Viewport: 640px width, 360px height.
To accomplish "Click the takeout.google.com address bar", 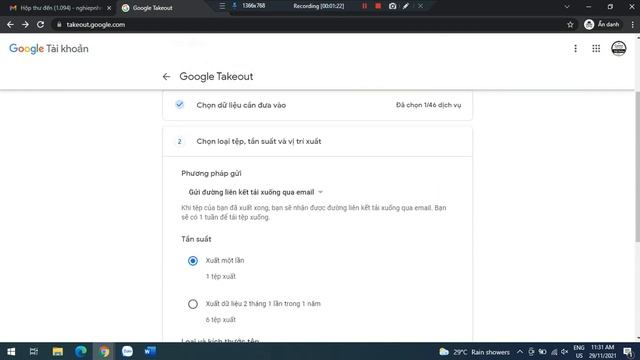I will [310, 24].
